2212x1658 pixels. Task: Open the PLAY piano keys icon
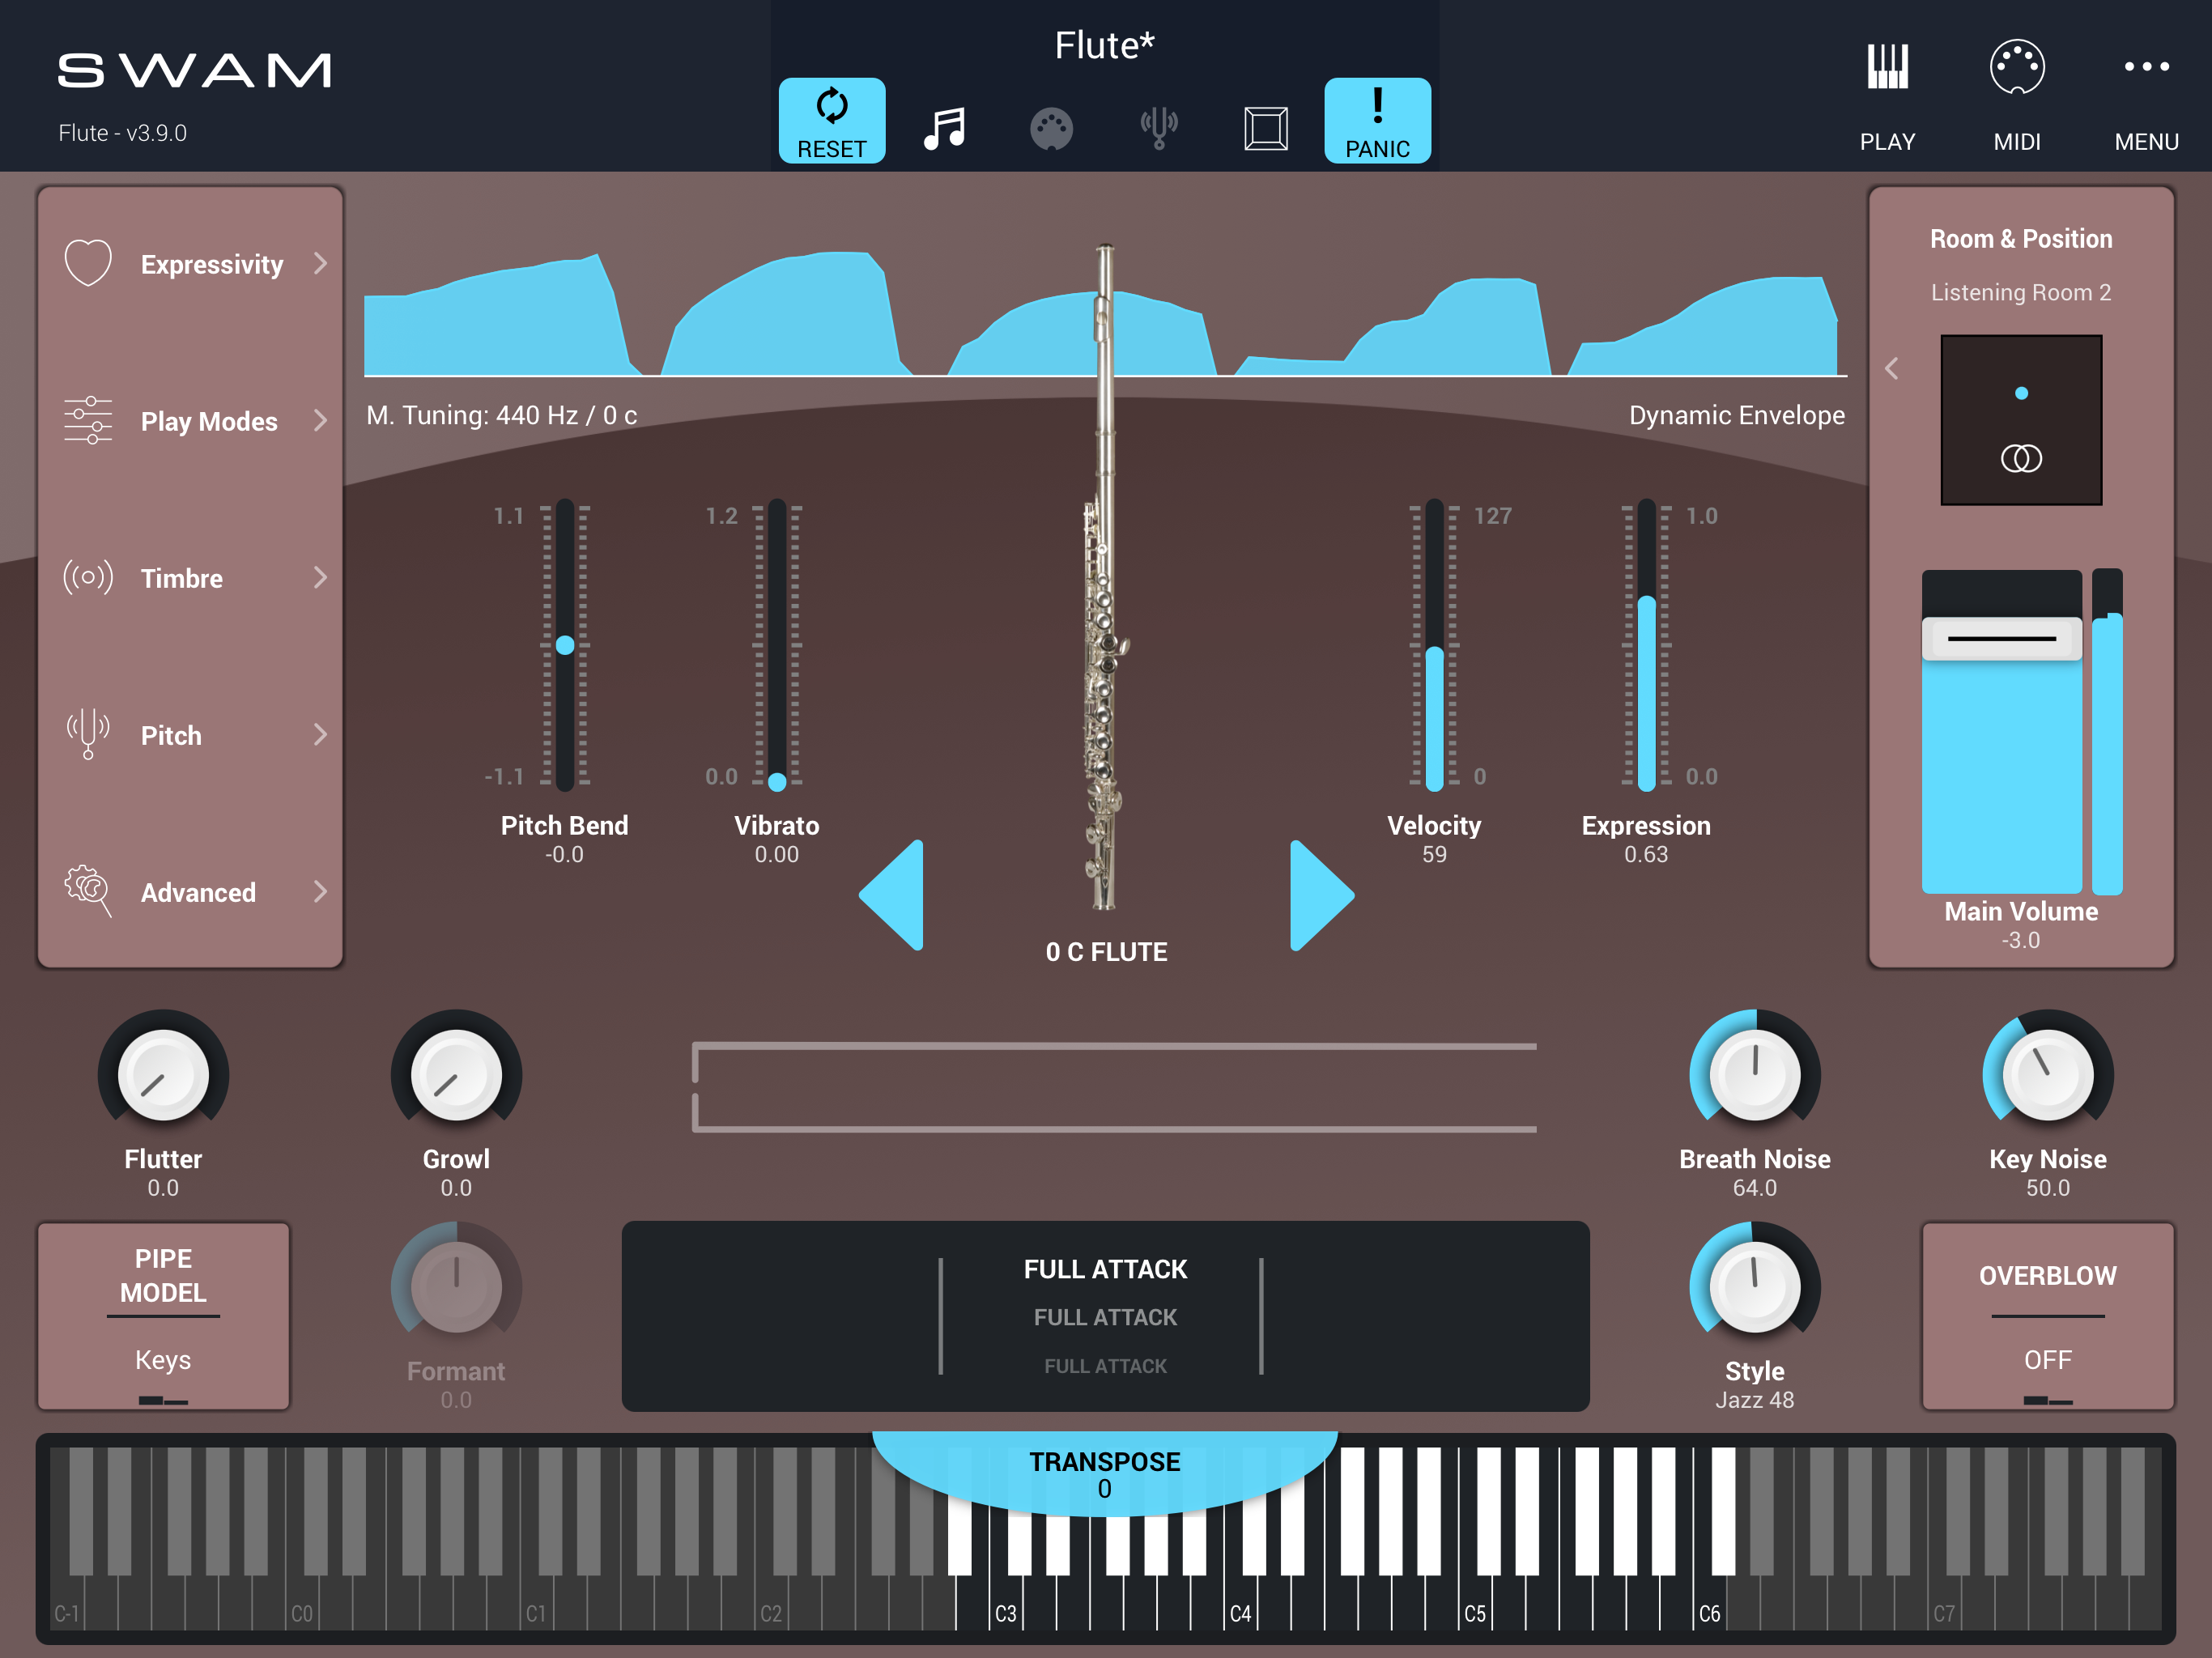coord(1887,67)
